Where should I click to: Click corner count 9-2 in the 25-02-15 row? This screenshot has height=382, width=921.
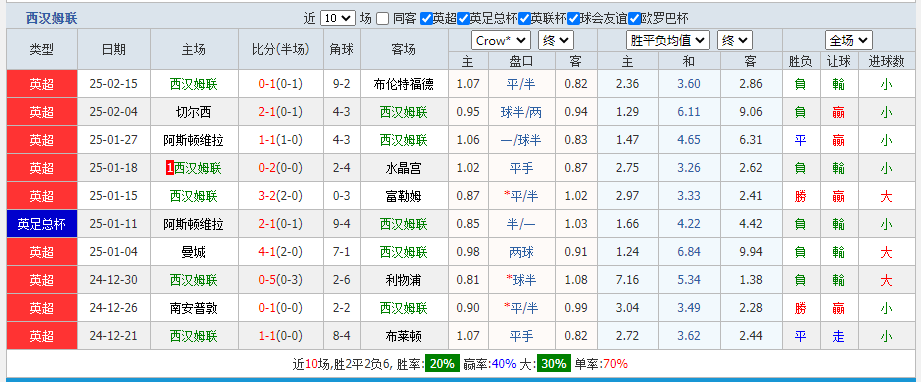(341, 84)
